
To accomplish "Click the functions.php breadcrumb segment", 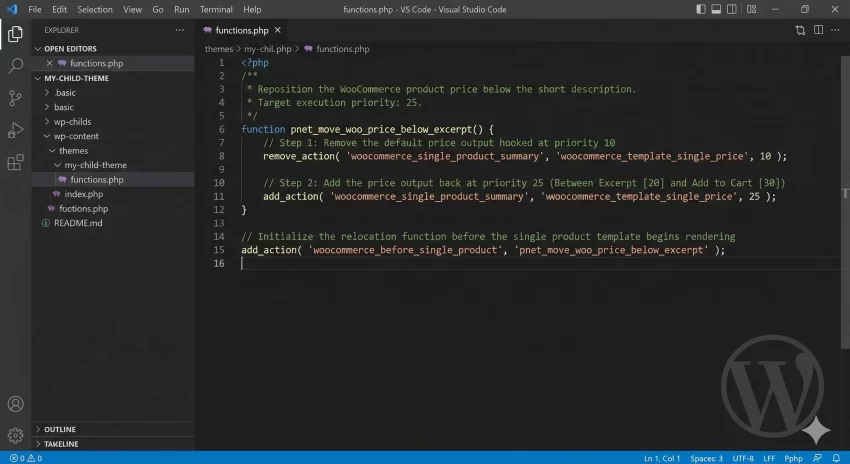I will pyautogui.click(x=337, y=49).
